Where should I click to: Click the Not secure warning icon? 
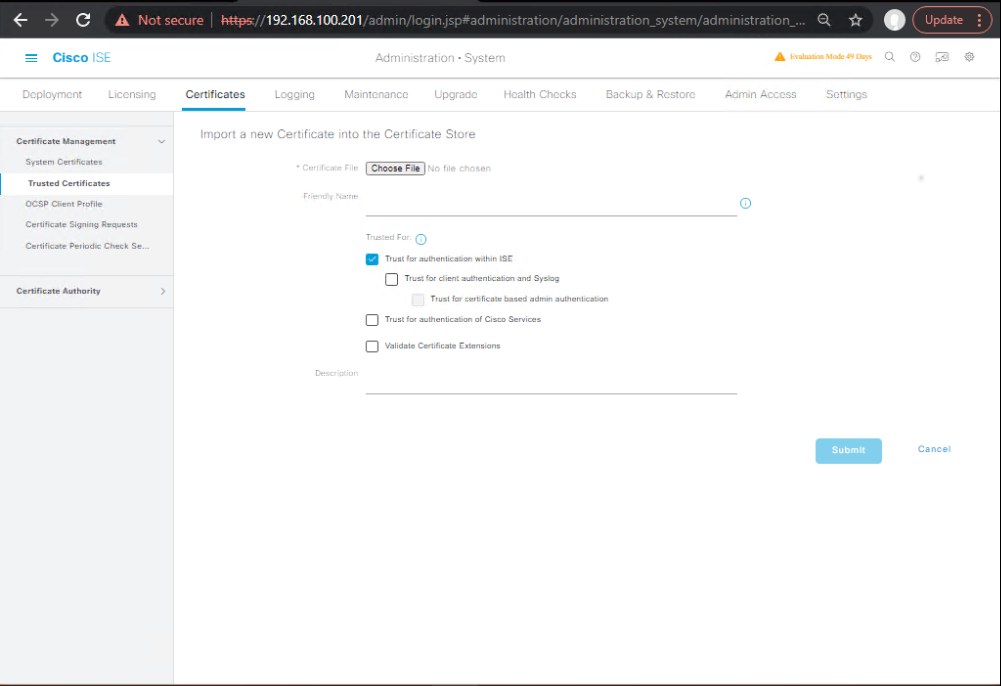[122, 20]
